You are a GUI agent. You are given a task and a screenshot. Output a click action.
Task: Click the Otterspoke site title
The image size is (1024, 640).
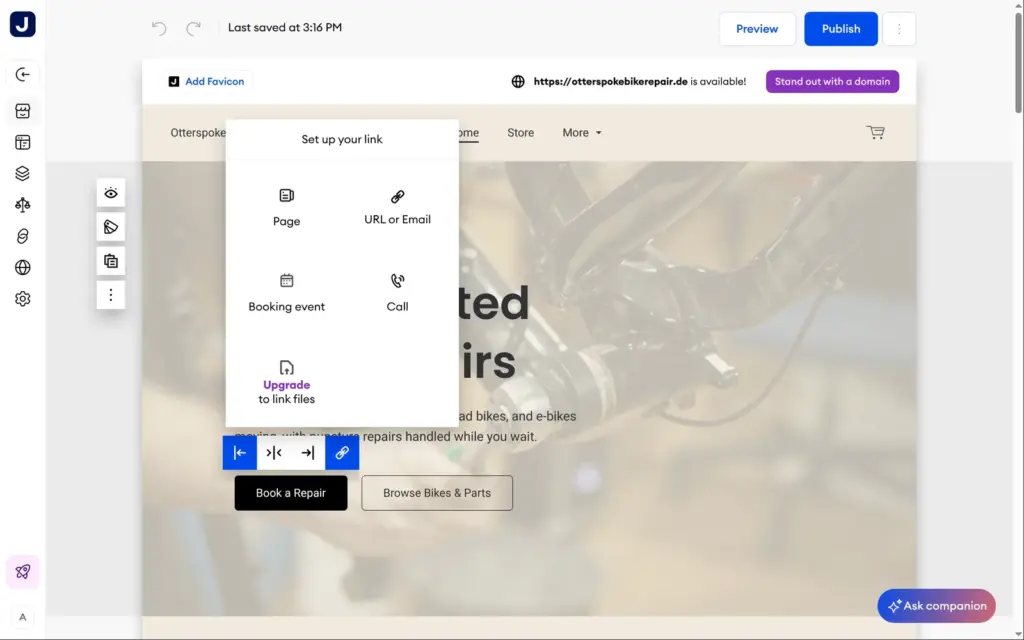tap(198, 133)
